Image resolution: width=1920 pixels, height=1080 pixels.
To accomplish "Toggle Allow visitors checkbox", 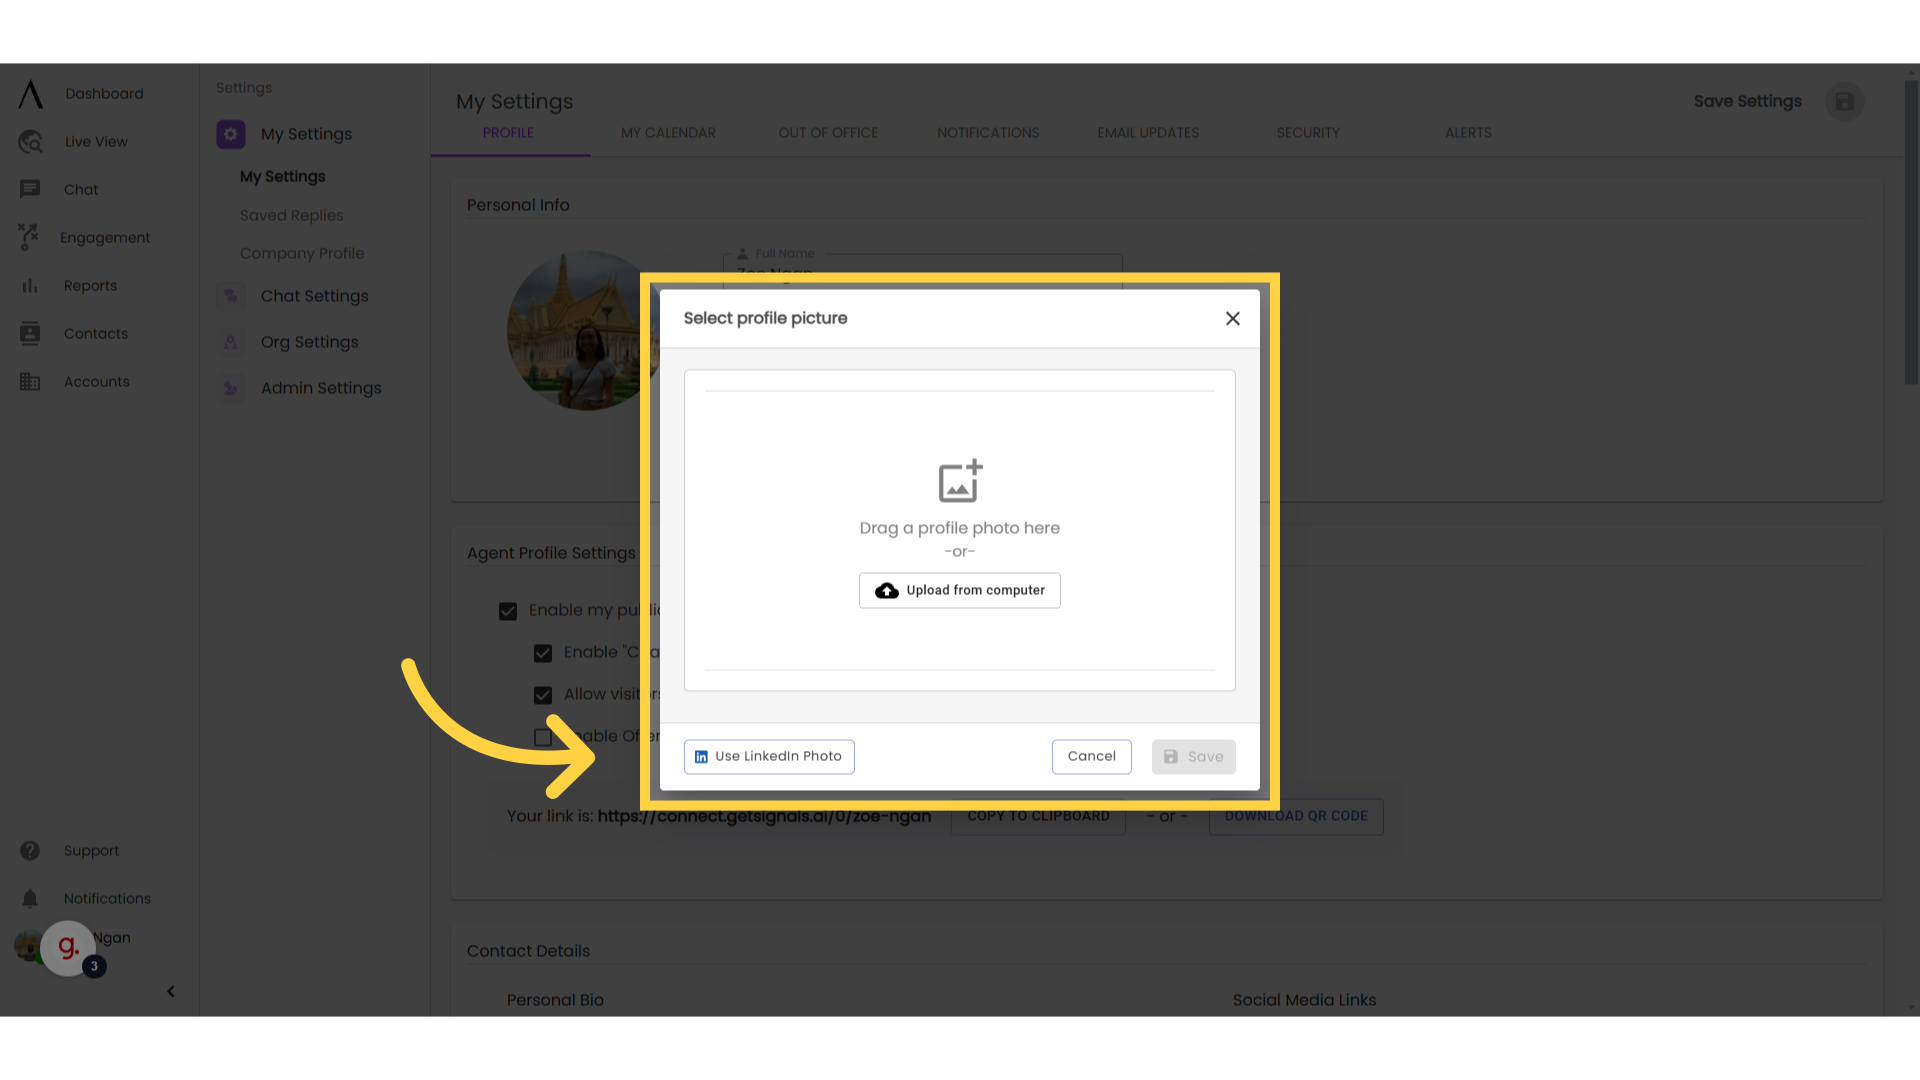I will [x=542, y=694].
